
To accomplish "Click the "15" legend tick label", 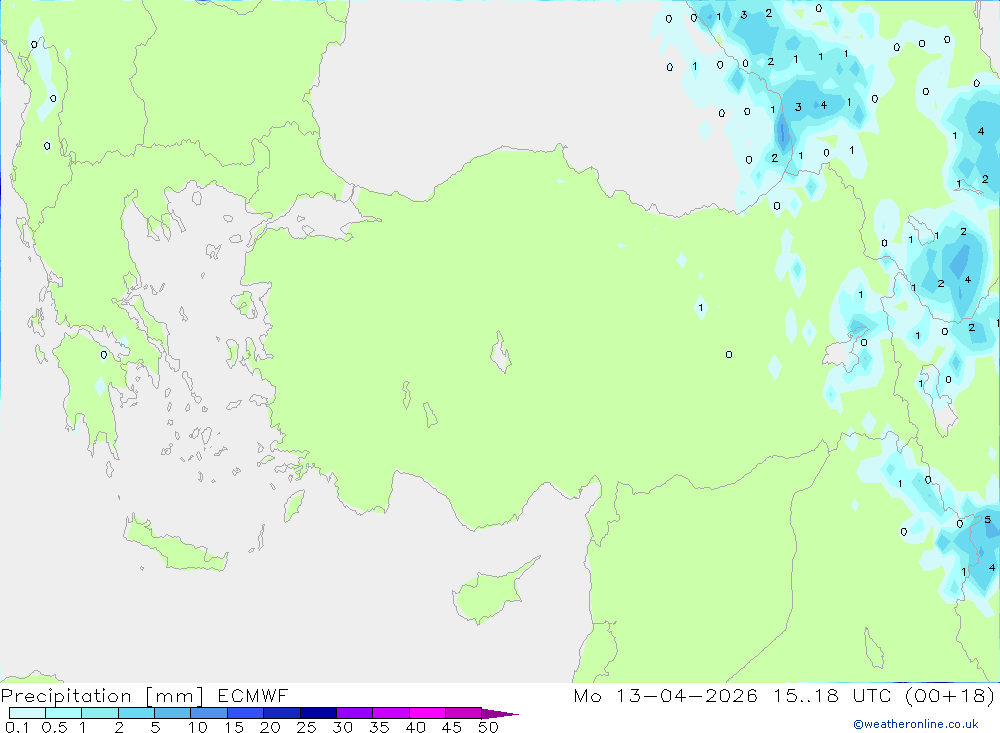I will click(x=234, y=727).
